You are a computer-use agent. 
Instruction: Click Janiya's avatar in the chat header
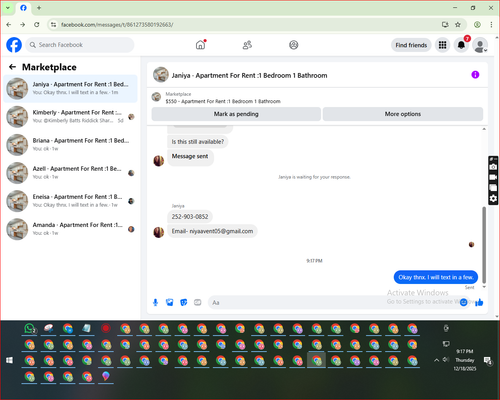point(161,75)
